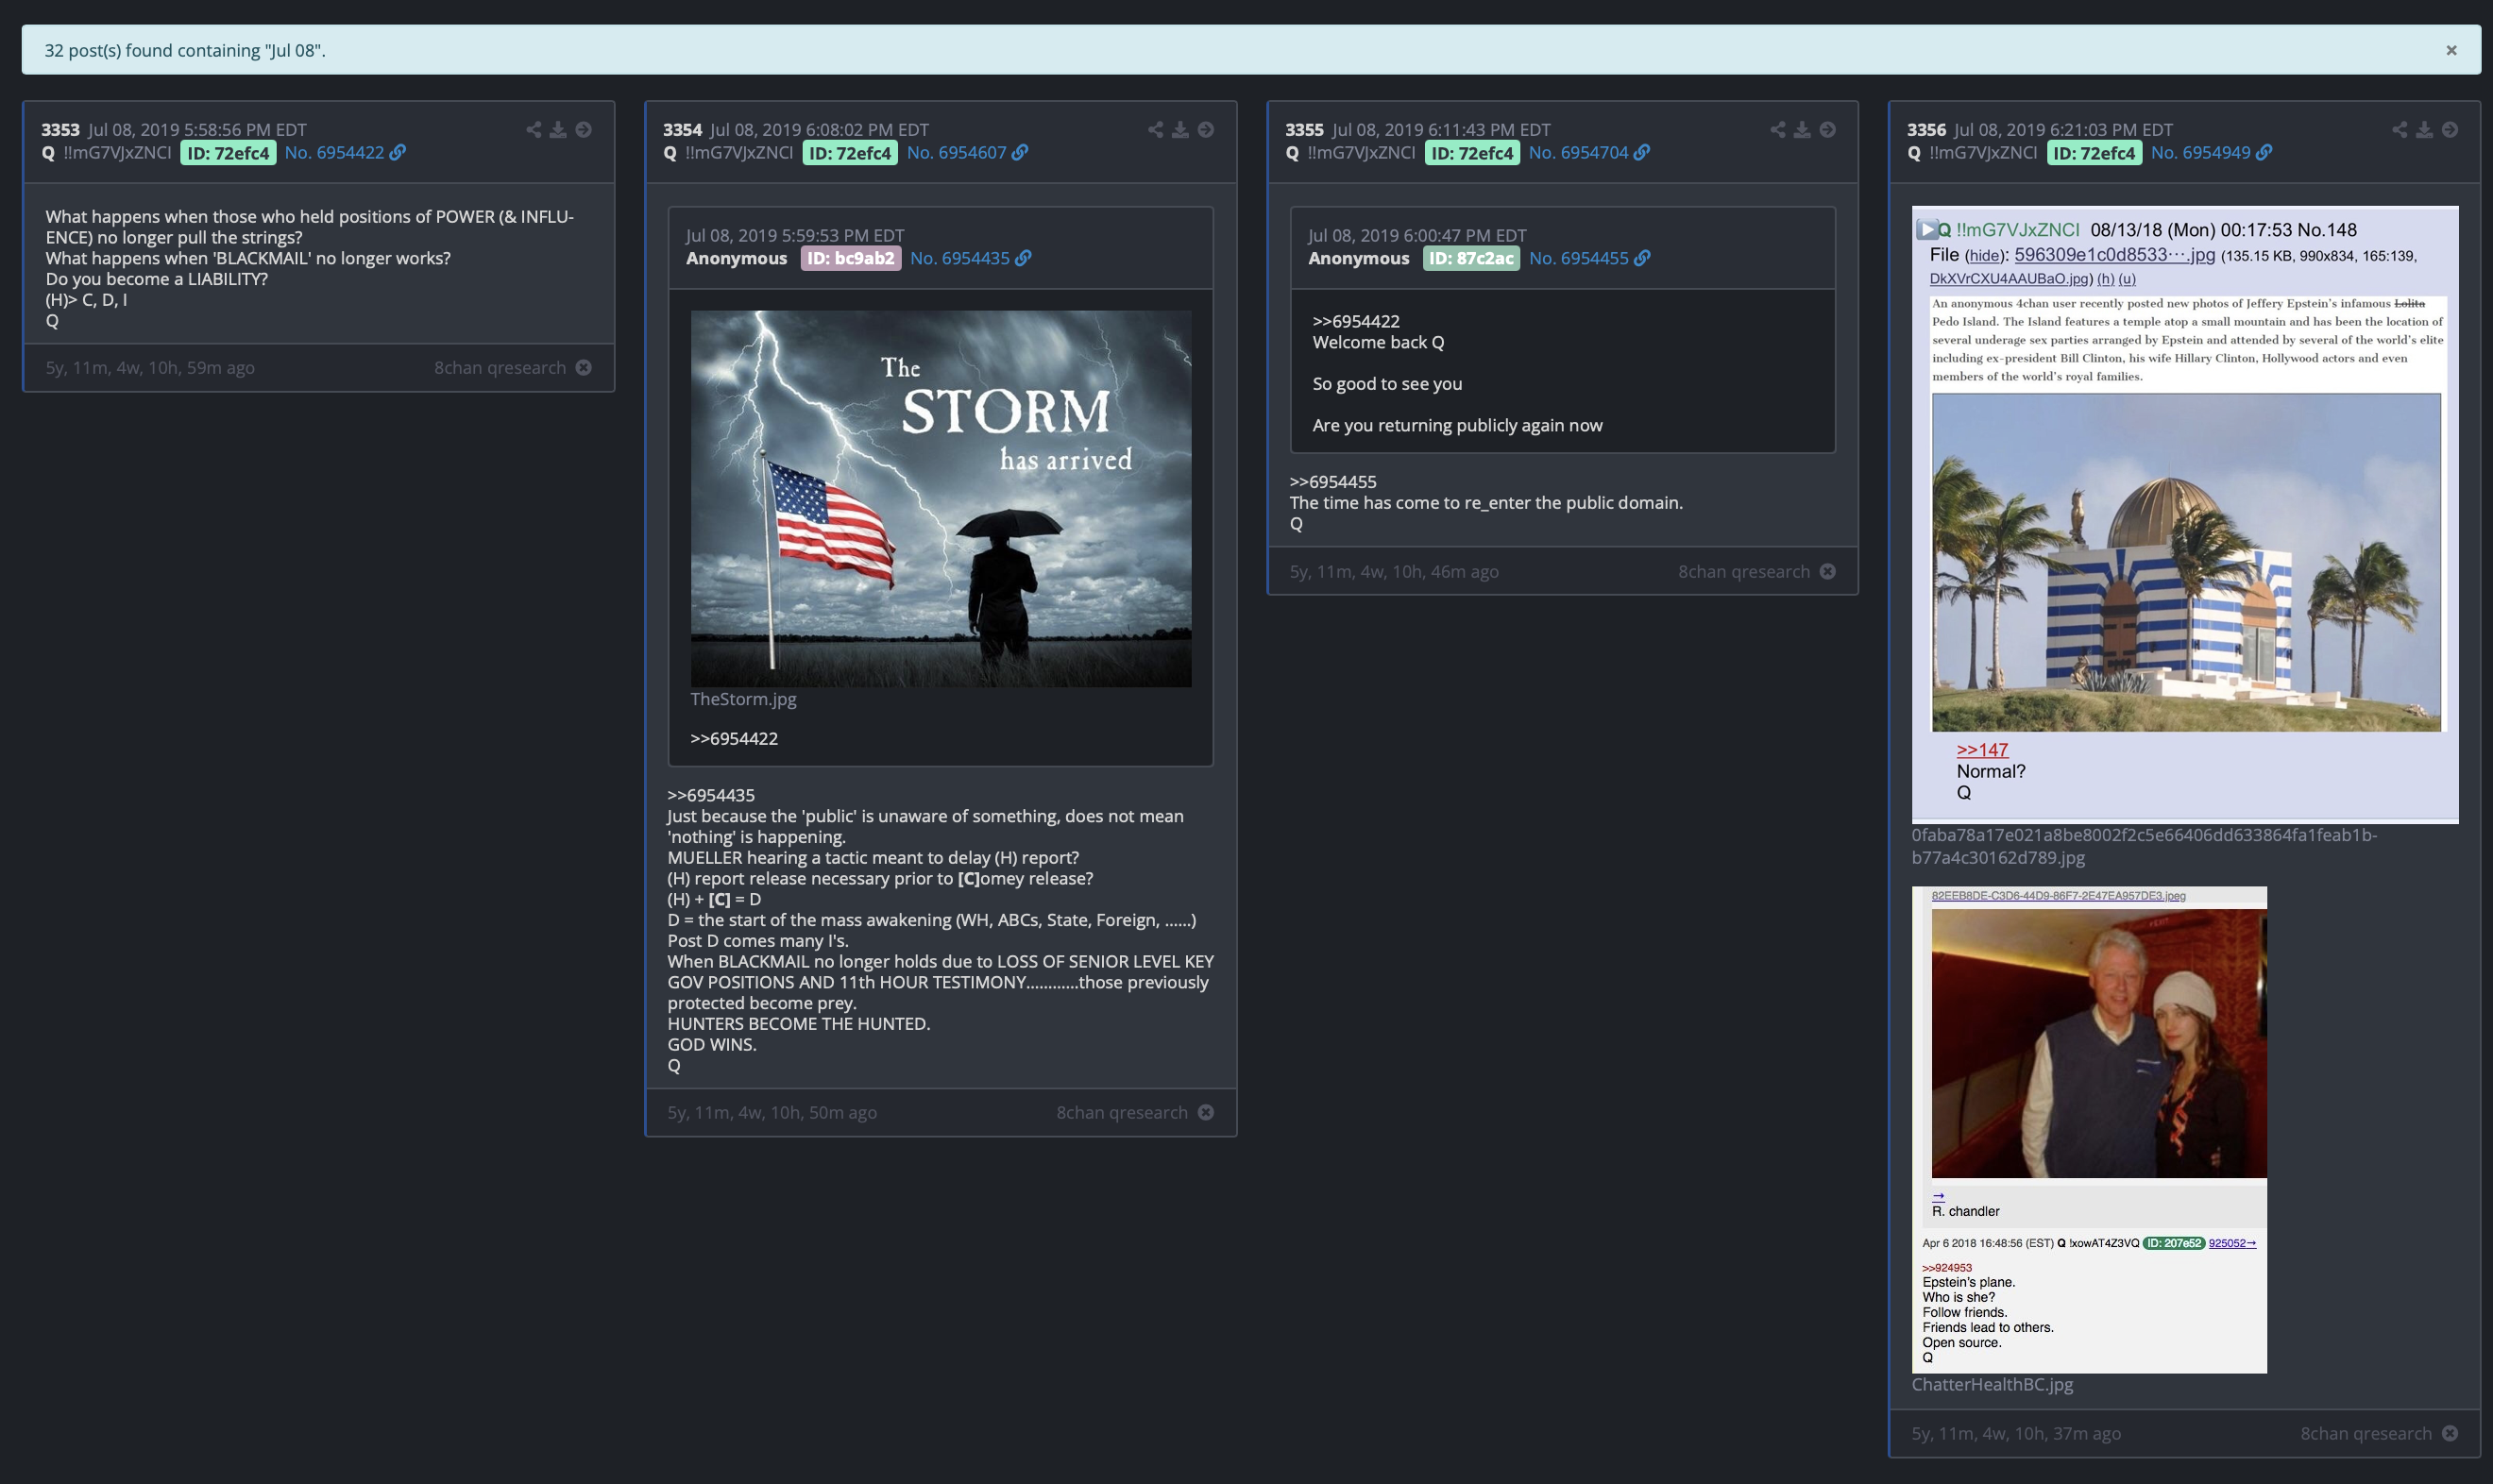The image size is (2493, 1484).
Task: Click the circled X beside 8chan qresearch in post 3356
Action: [2450, 1433]
